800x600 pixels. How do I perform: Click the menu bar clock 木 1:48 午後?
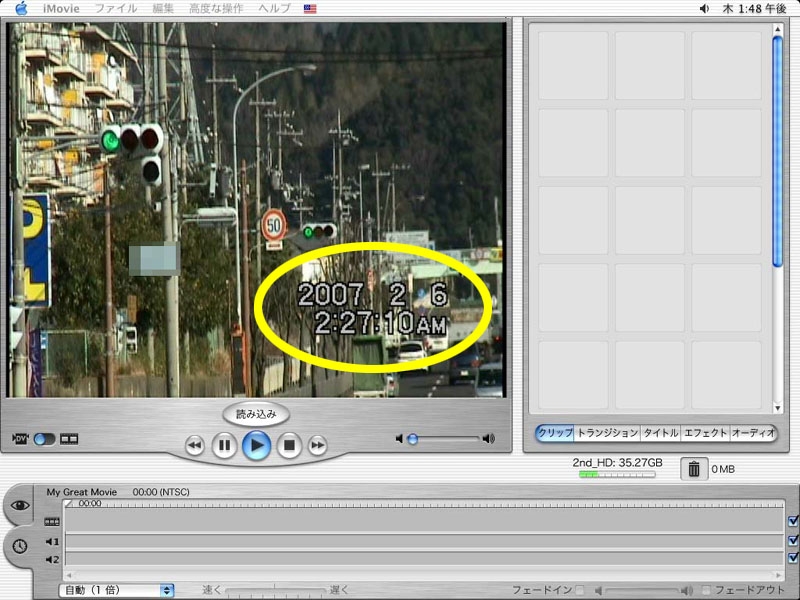[754, 8]
